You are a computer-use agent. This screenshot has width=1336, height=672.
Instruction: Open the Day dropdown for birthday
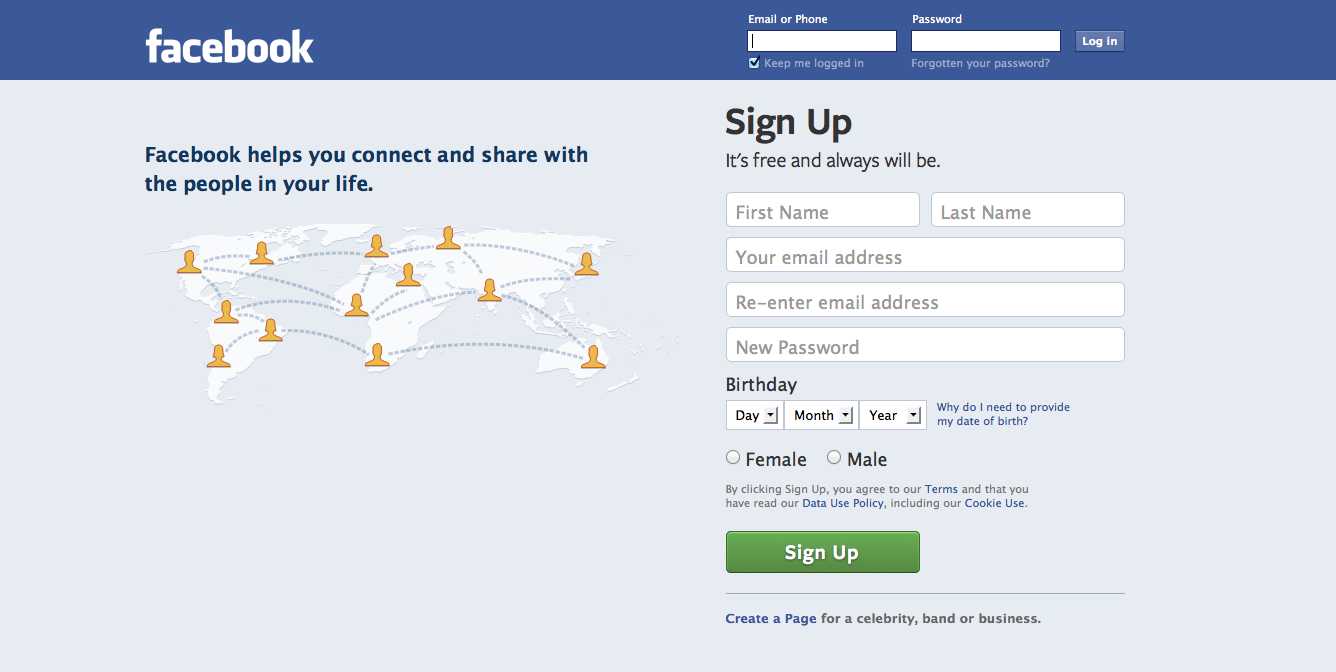755,415
